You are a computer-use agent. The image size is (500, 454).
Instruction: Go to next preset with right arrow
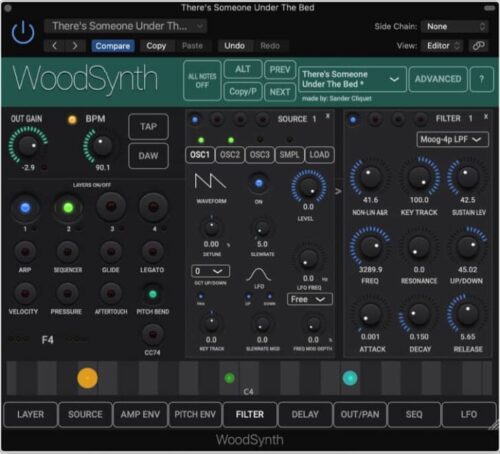(75, 46)
